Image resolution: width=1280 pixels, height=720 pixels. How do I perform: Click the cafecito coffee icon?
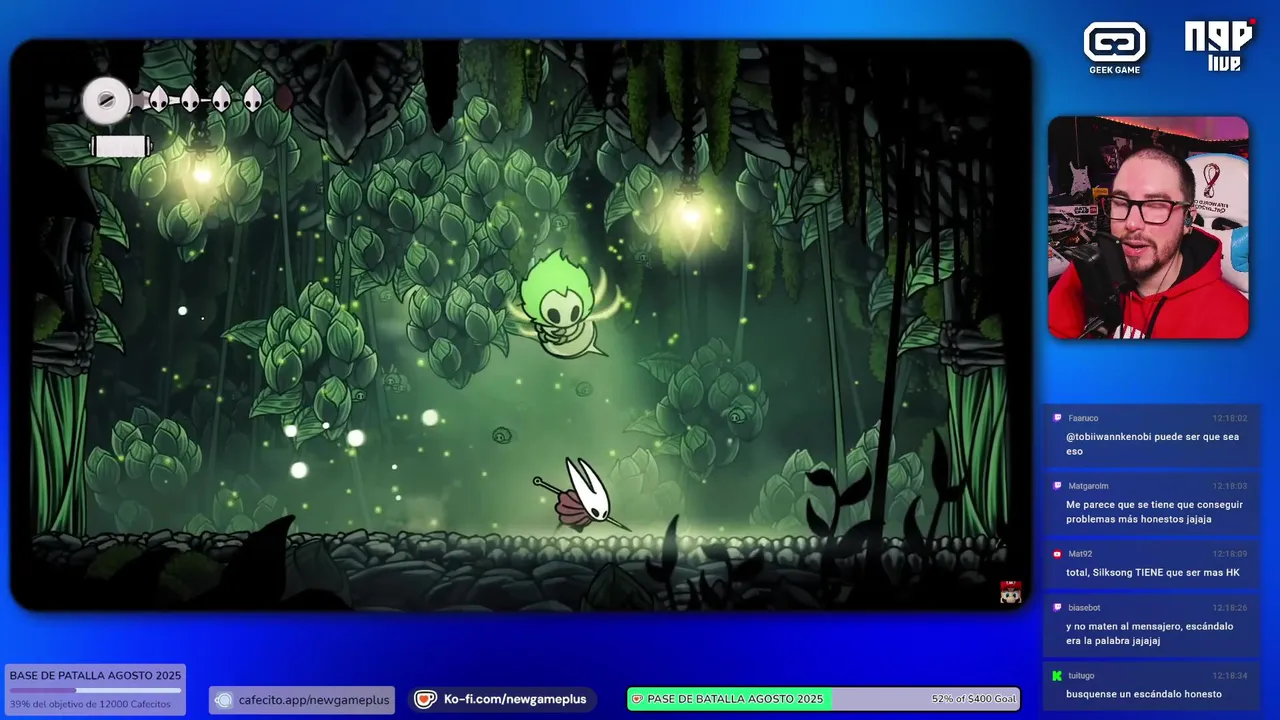[223, 700]
